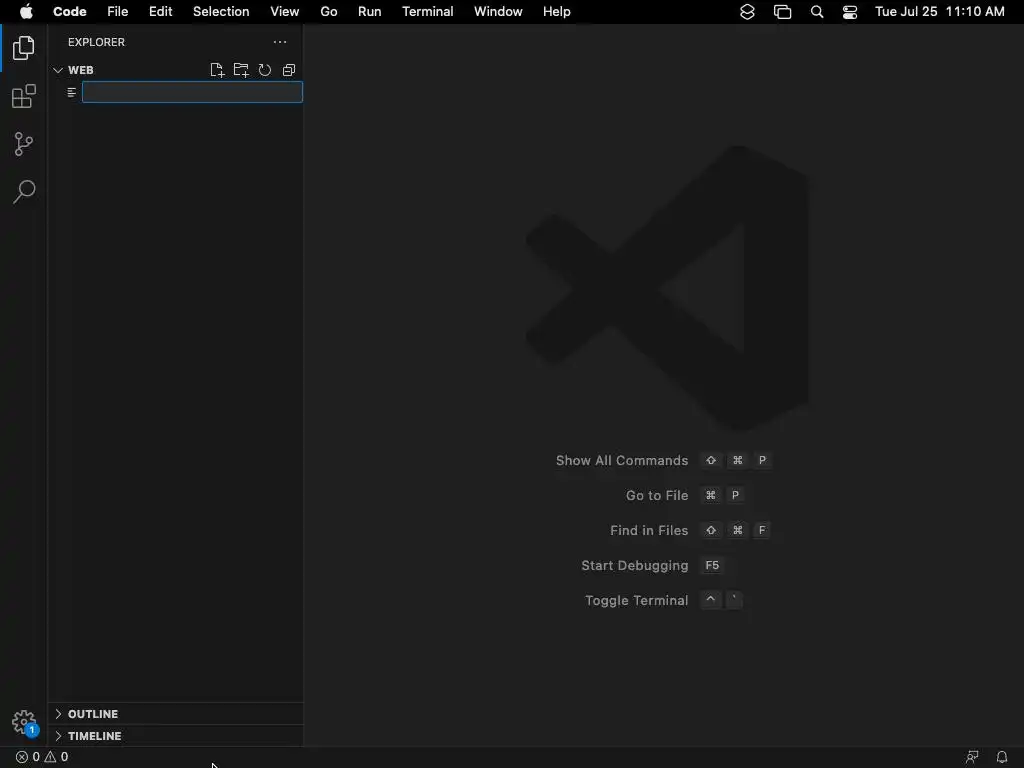Open the View menu

[285, 12]
